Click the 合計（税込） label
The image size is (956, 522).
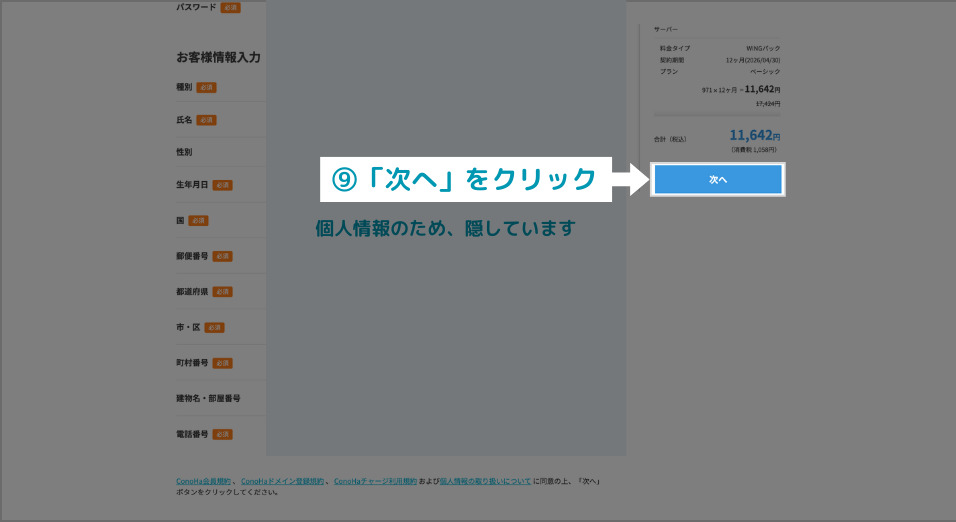(x=670, y=139)
